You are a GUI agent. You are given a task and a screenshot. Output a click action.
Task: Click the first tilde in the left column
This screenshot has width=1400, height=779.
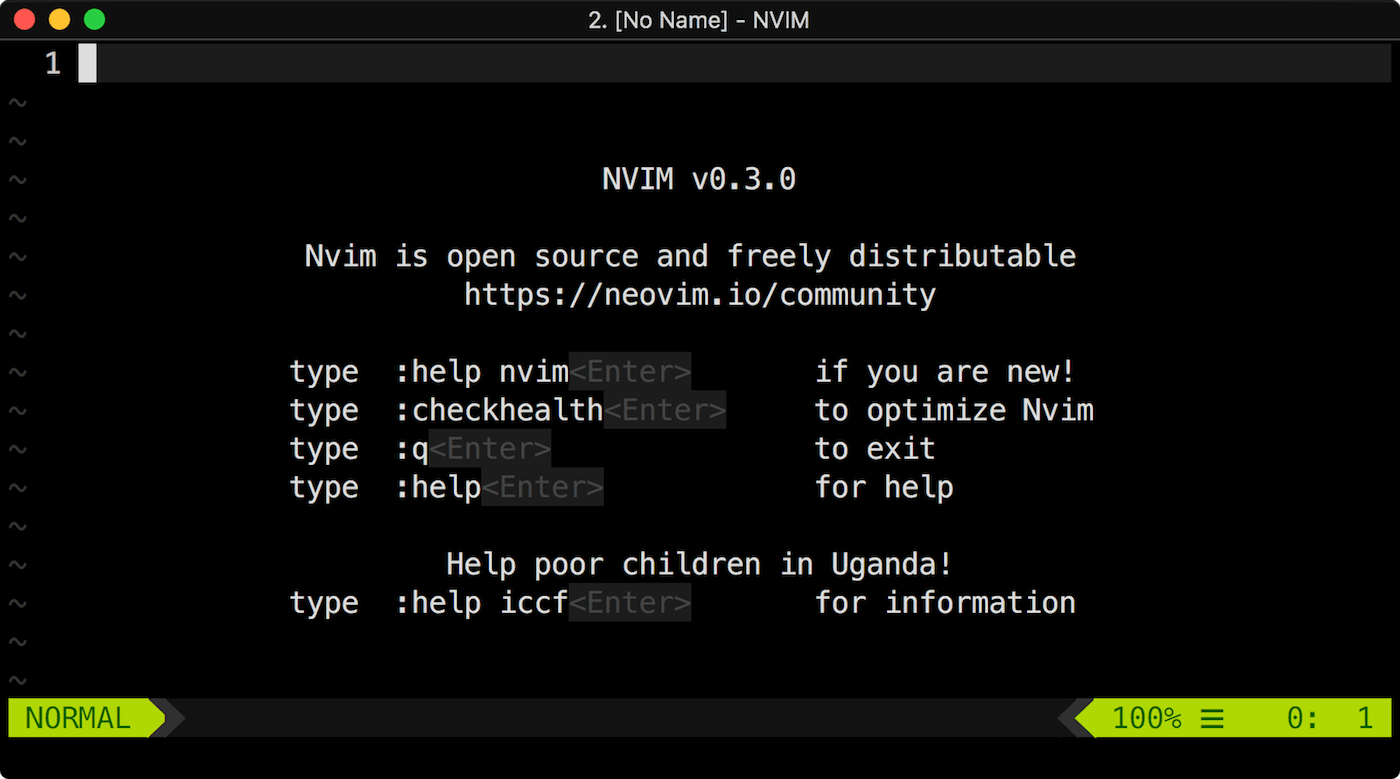(17, 101)
